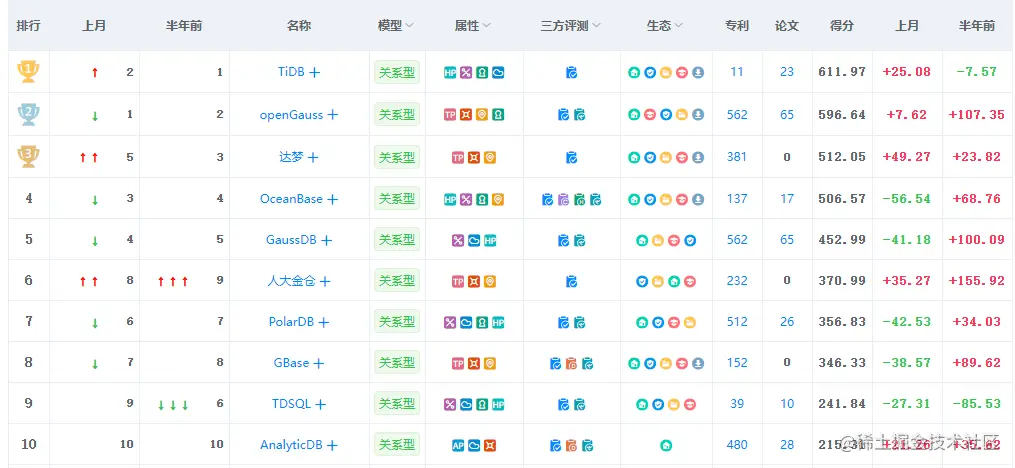This screenshot has width=1015, height=468.
Task: Open TiDB paper count 23
Action: [x=787, y=72]
